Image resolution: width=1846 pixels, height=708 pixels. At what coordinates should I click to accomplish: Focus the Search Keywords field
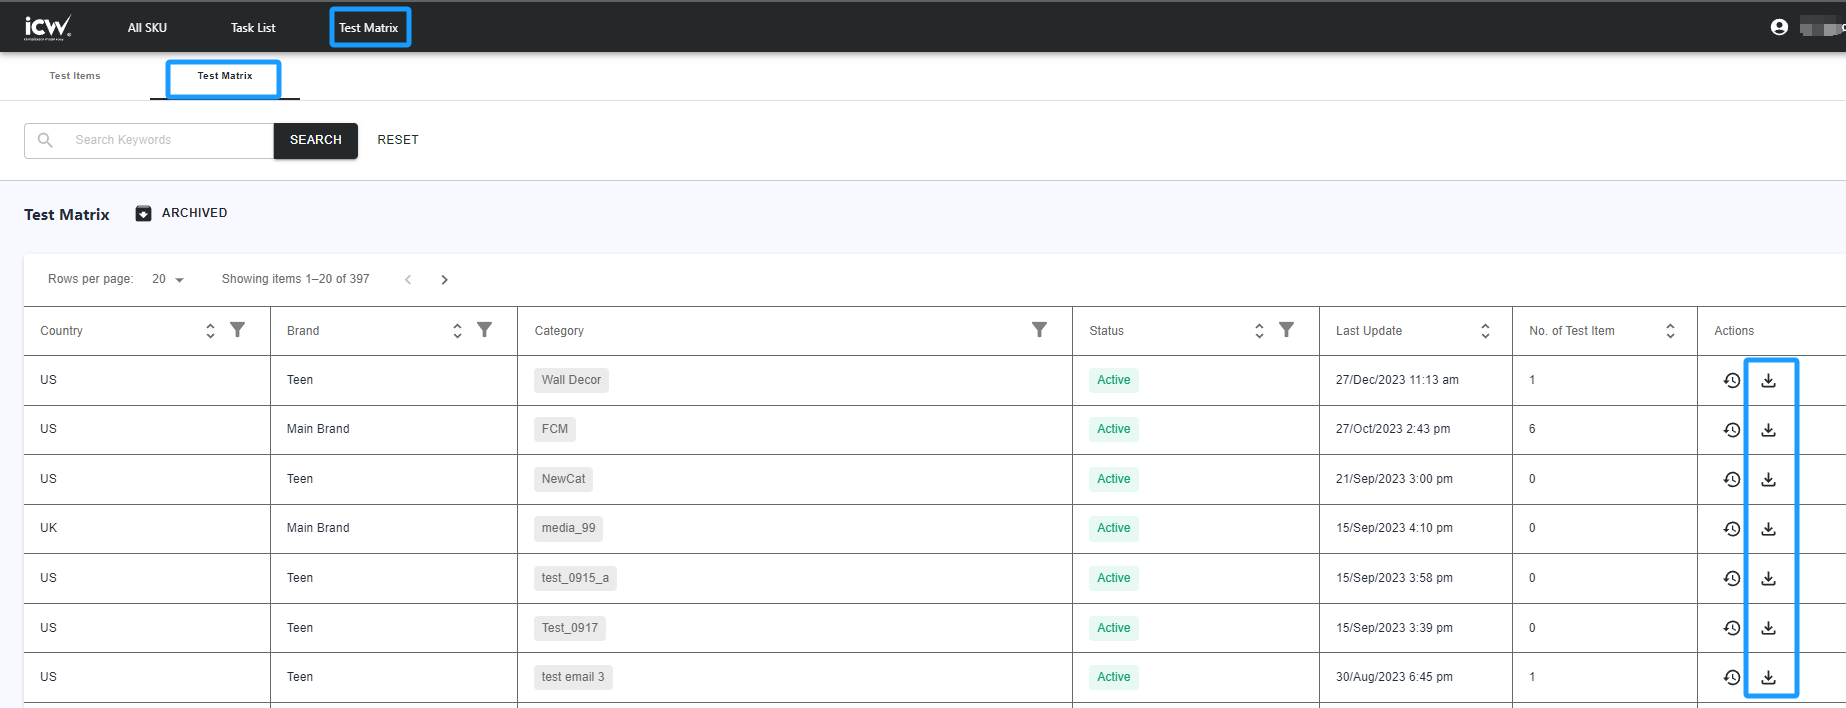[x=165, y=140]
